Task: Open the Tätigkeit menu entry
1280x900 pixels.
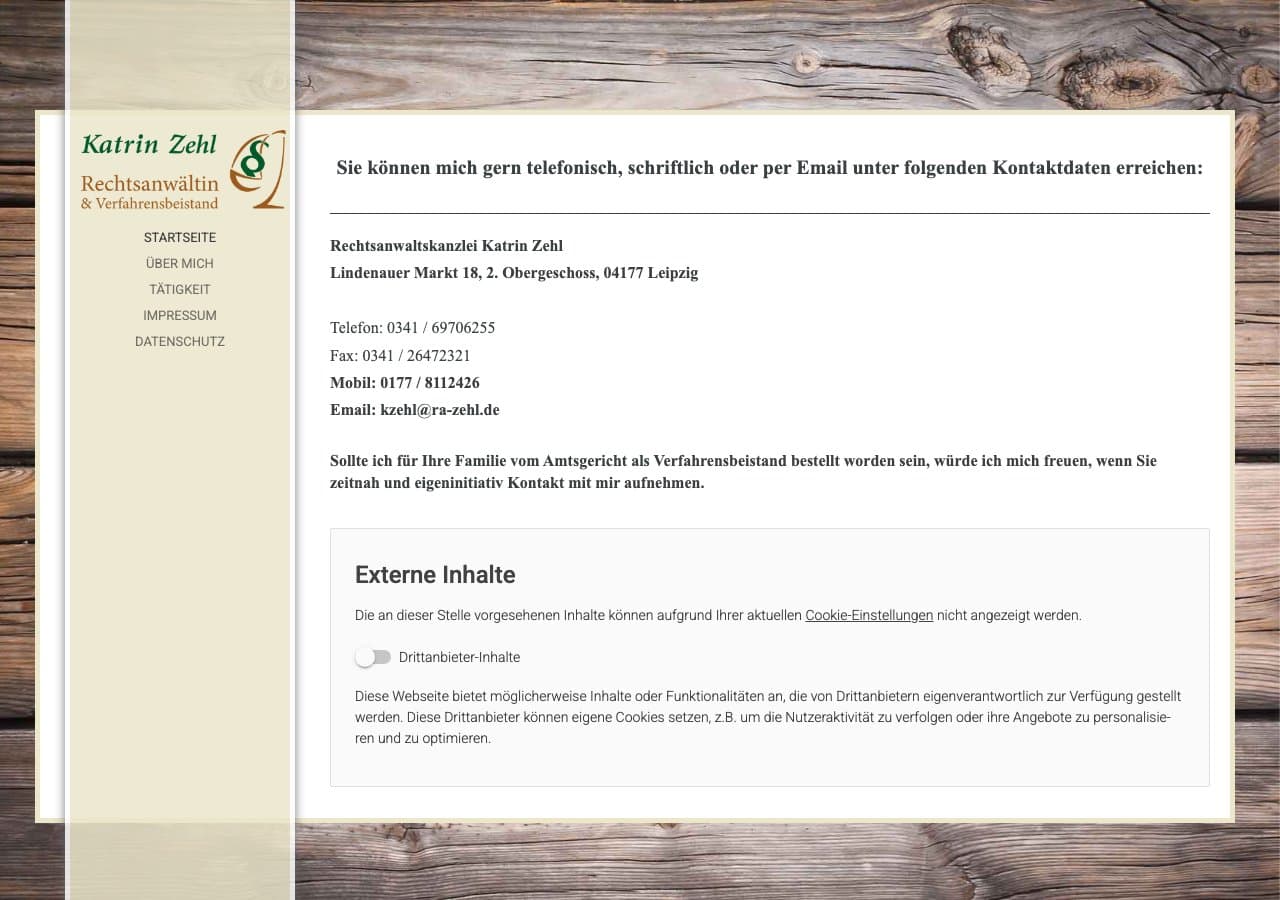Action: pos(180,289)
